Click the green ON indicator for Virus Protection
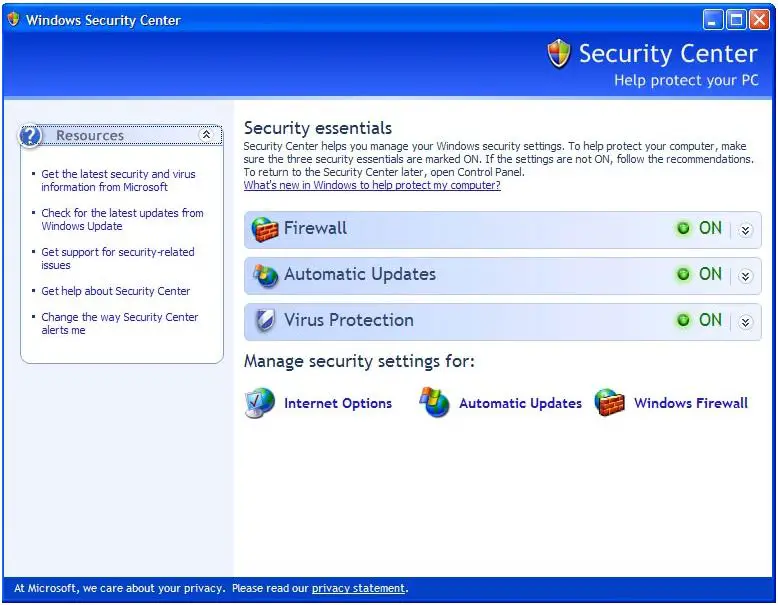778x605 pixels. point(683,320)
